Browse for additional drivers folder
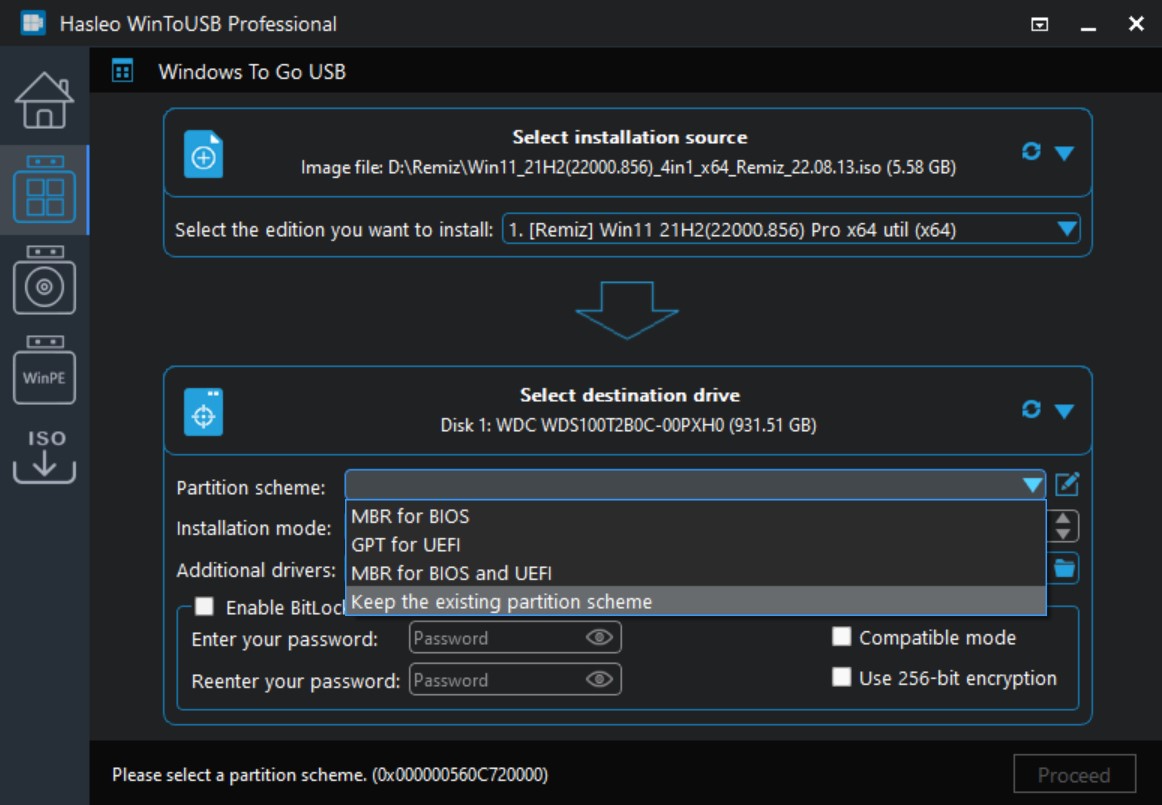 (x=1064, y=569)
